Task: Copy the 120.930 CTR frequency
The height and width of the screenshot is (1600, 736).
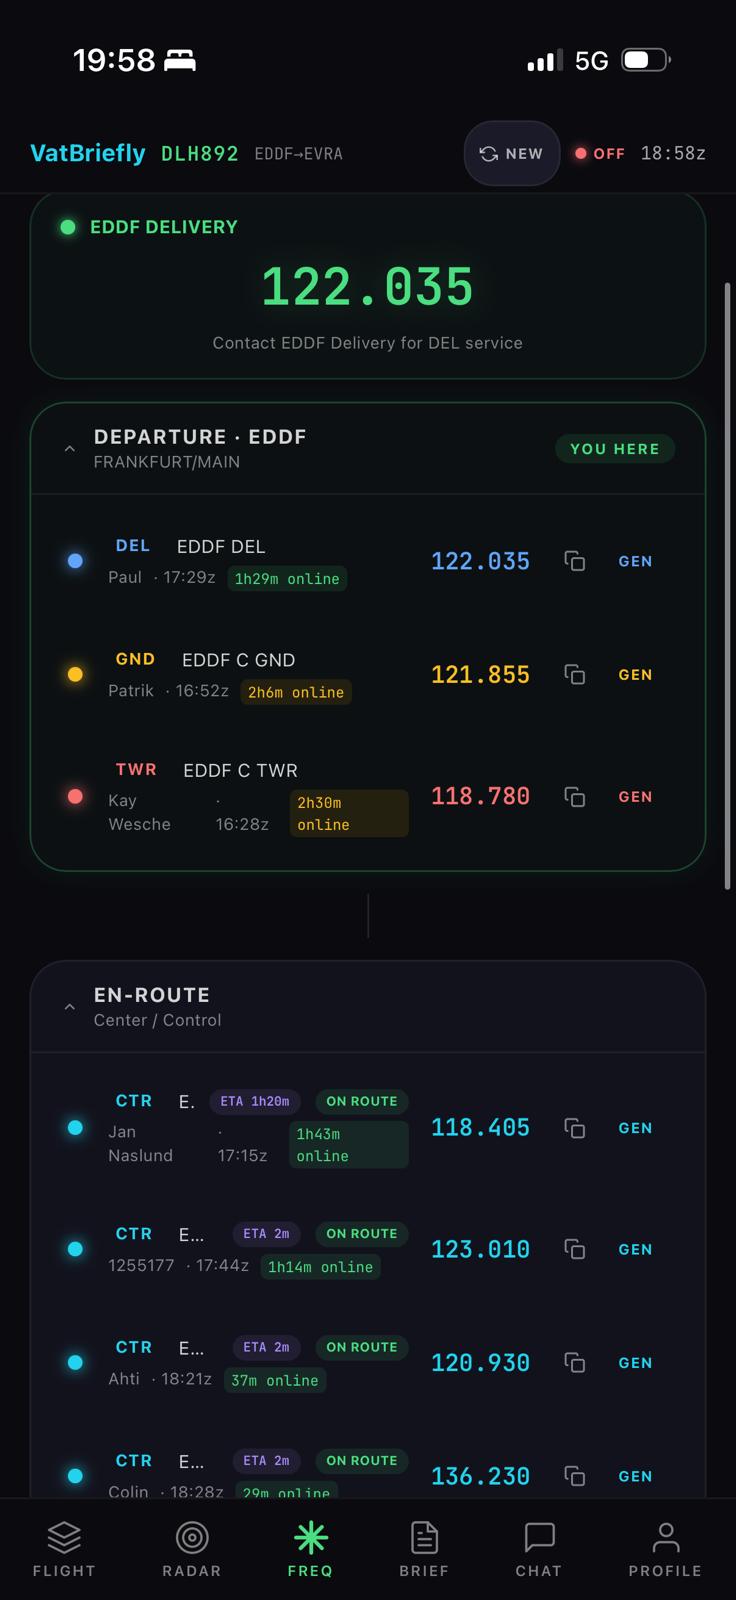Action: click(x=575, y=1363)
